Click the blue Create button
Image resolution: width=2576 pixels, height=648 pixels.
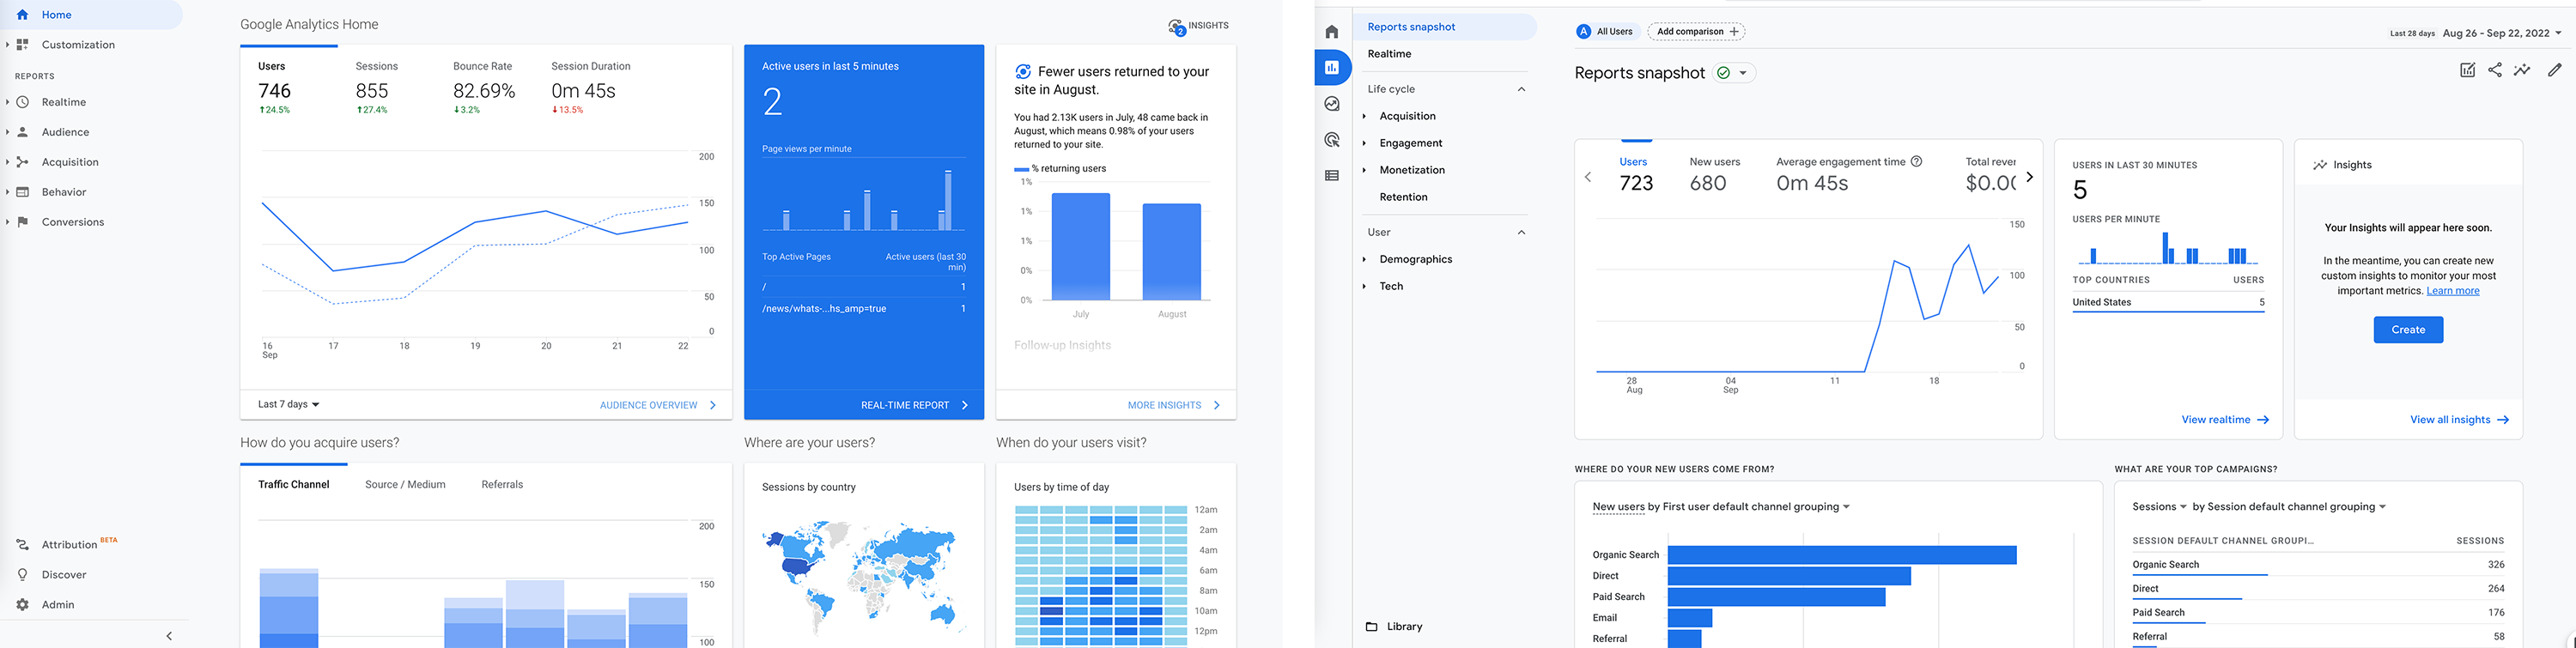(2408, 330)
